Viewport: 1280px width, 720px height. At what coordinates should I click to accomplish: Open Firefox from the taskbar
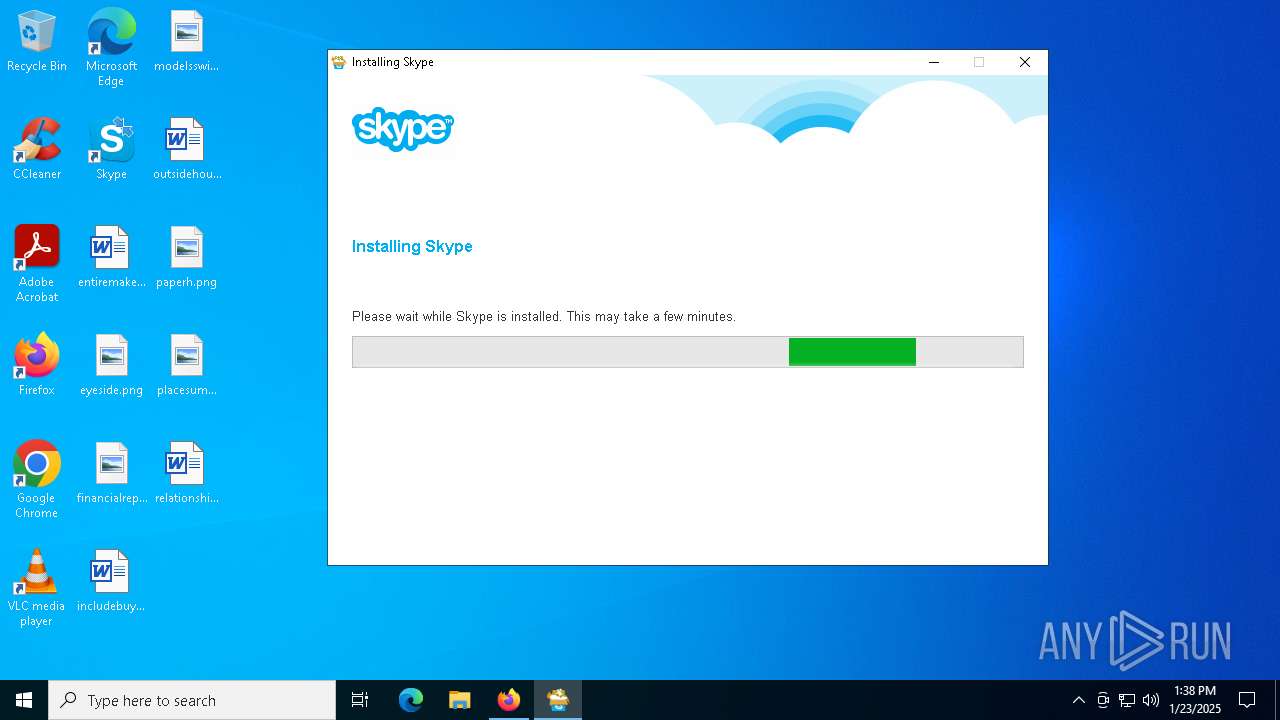(x=509, y=700)
